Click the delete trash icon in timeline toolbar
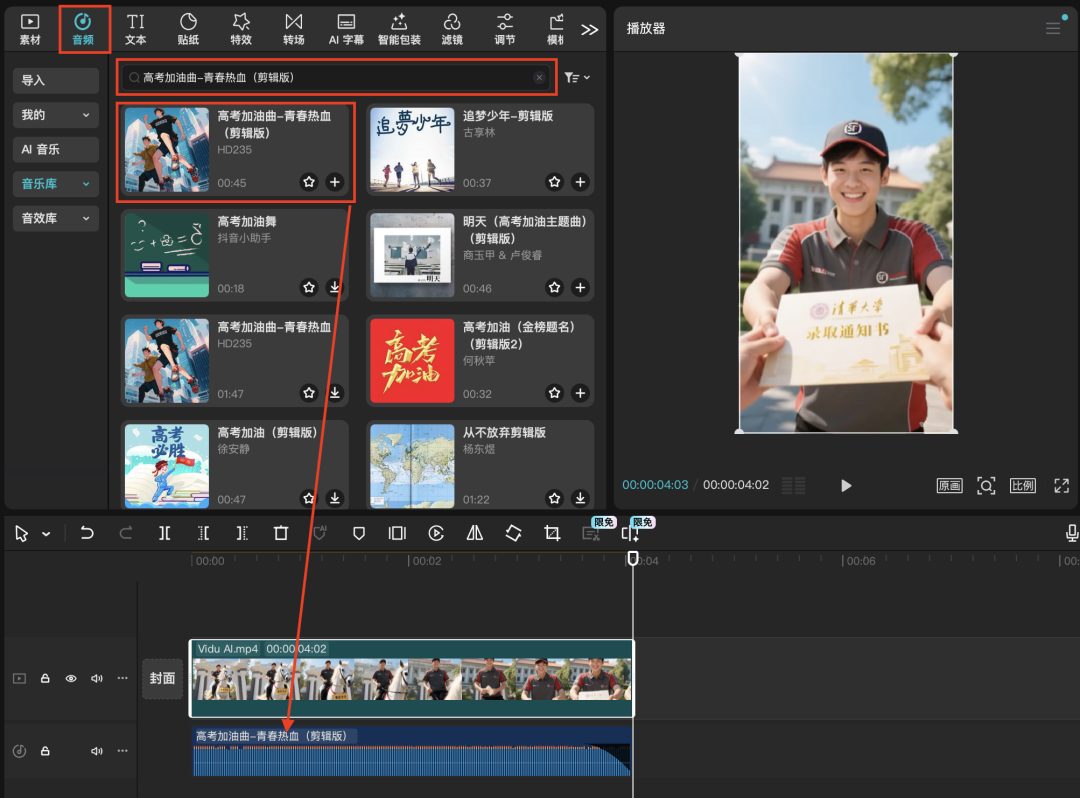This screenshot has height=798, width=1080. click(281, 534)
